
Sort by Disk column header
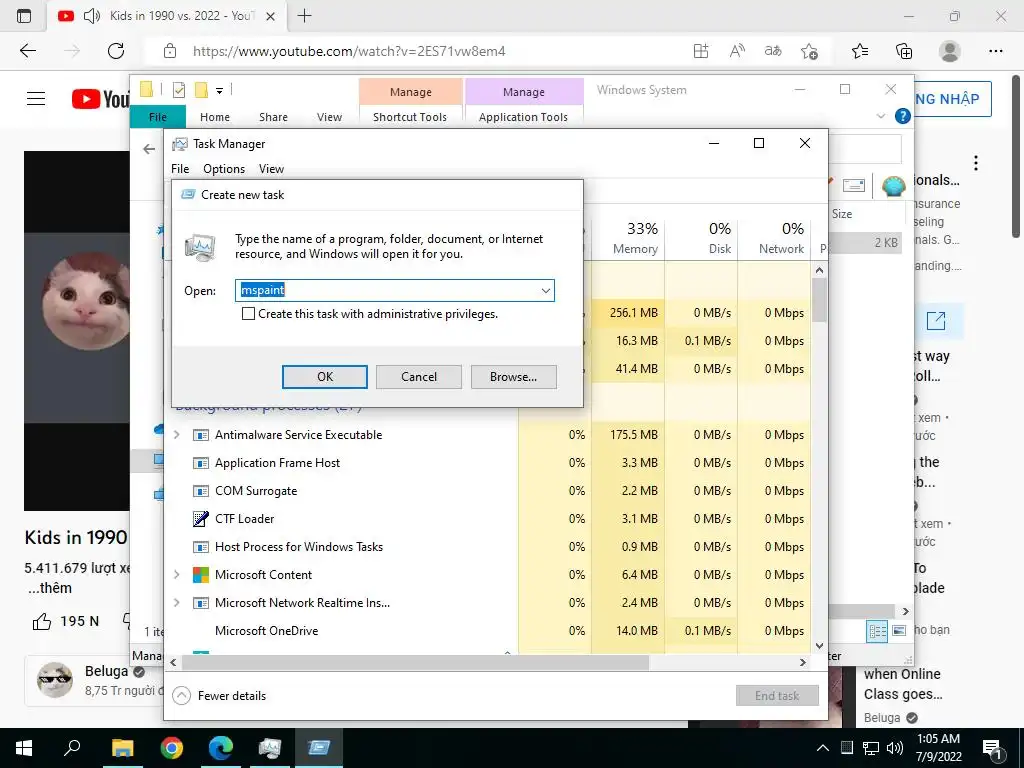[701, 238]
